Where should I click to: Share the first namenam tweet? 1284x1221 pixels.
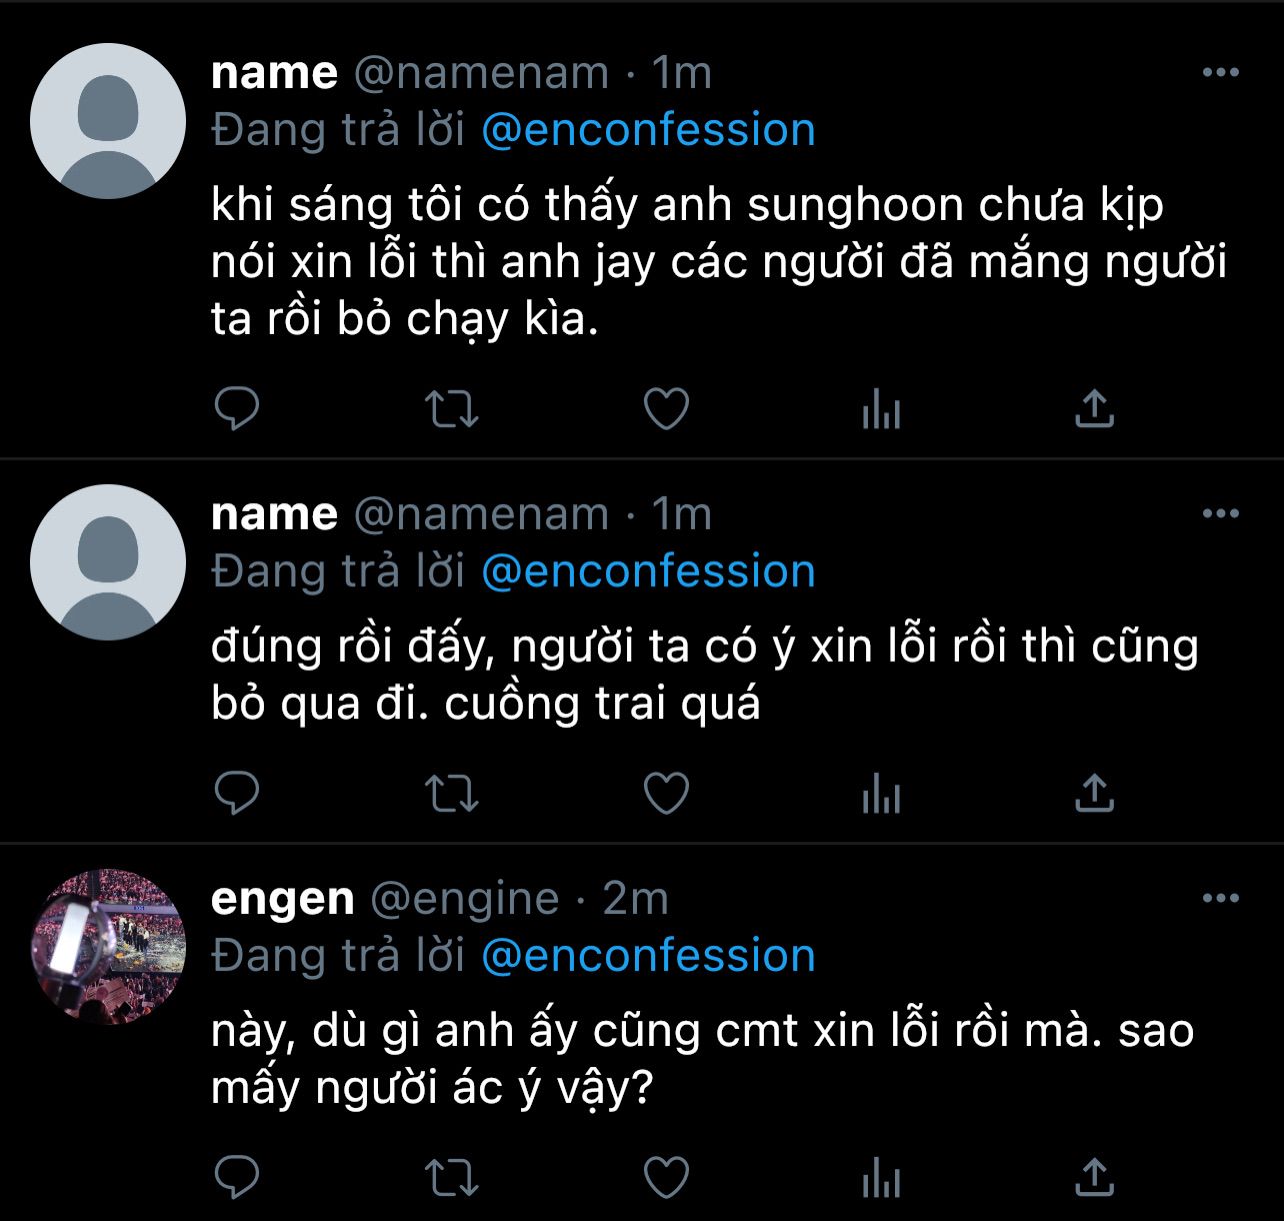pos(1094,409)
